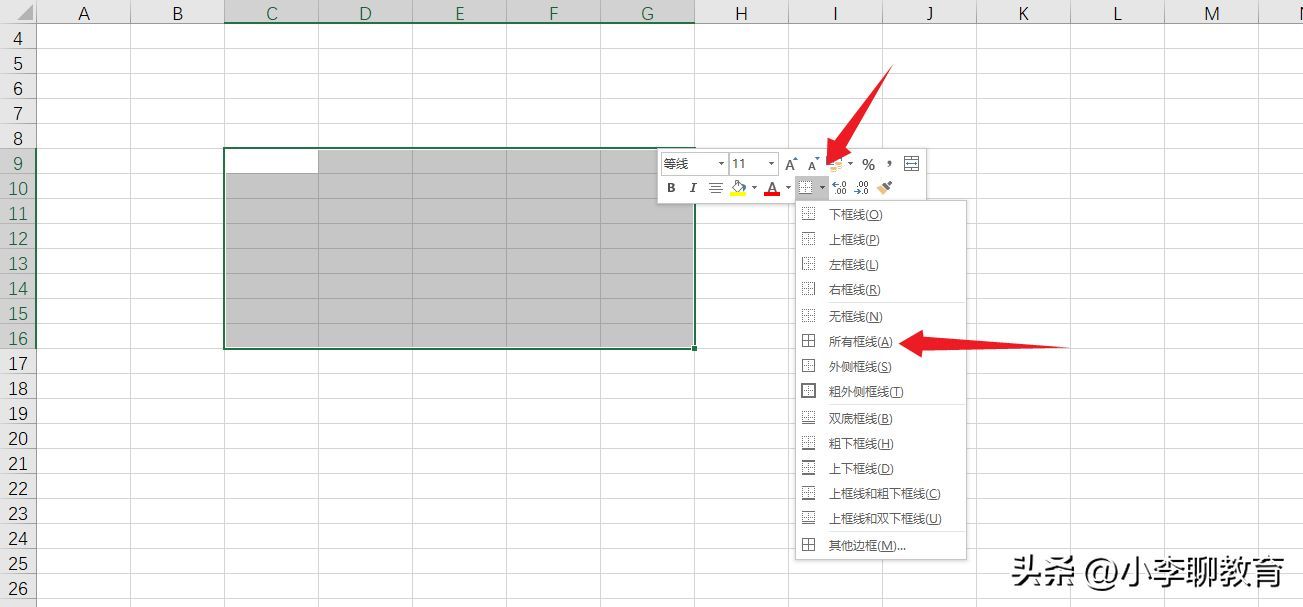Select column L header
1303x607 pixels.
click(1117, 13)
